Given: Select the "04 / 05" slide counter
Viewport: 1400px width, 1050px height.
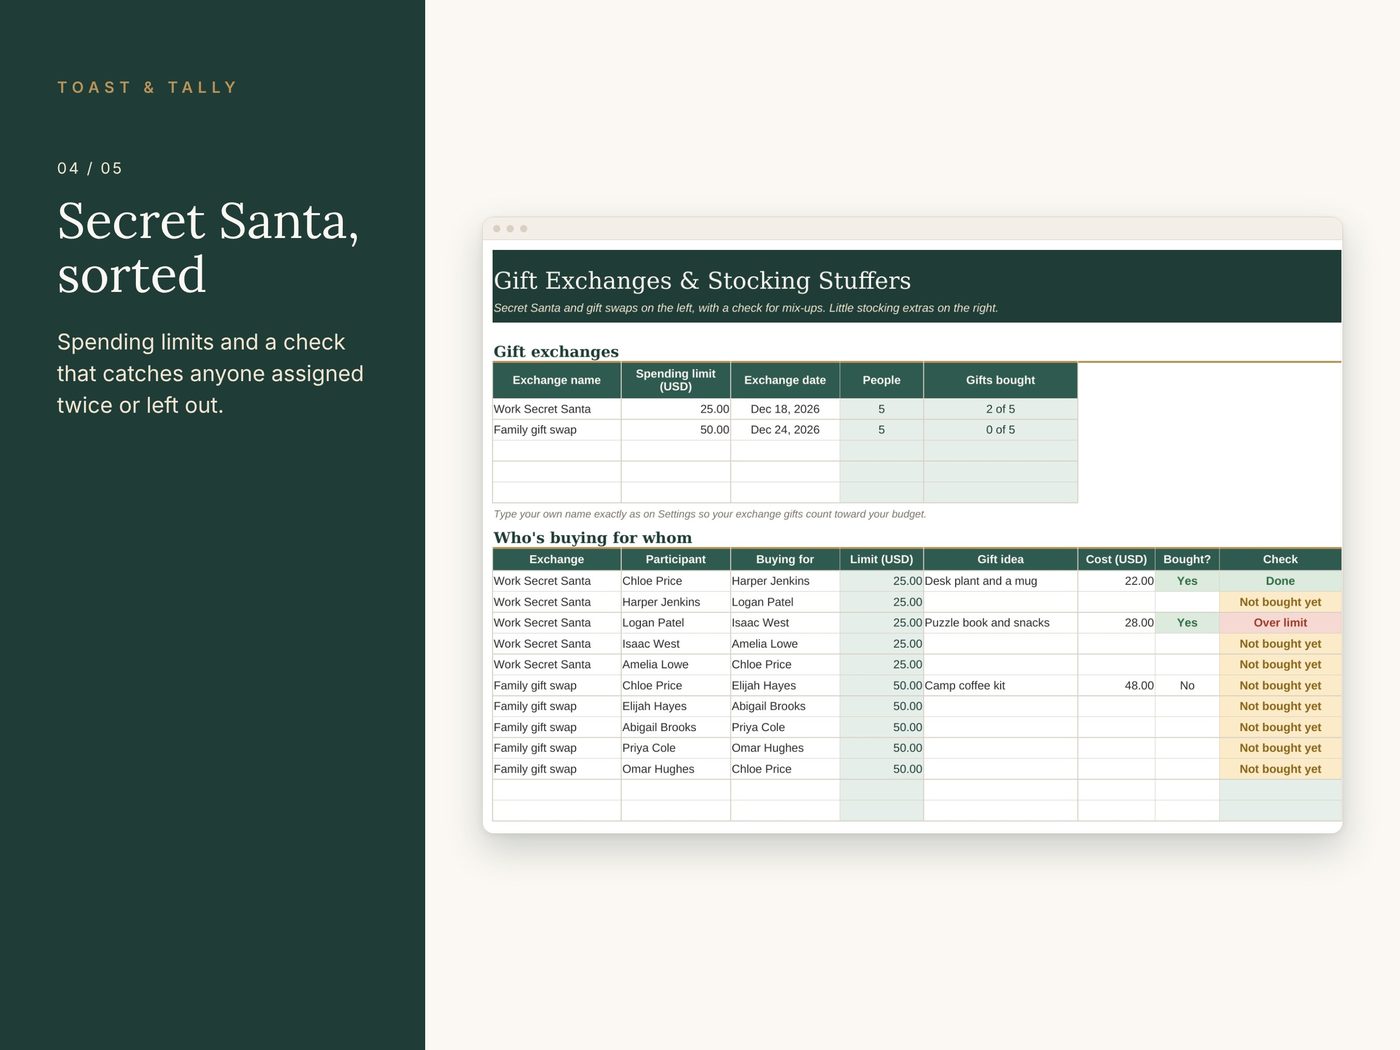Looking at the screenshot, I should click(90, 168).
